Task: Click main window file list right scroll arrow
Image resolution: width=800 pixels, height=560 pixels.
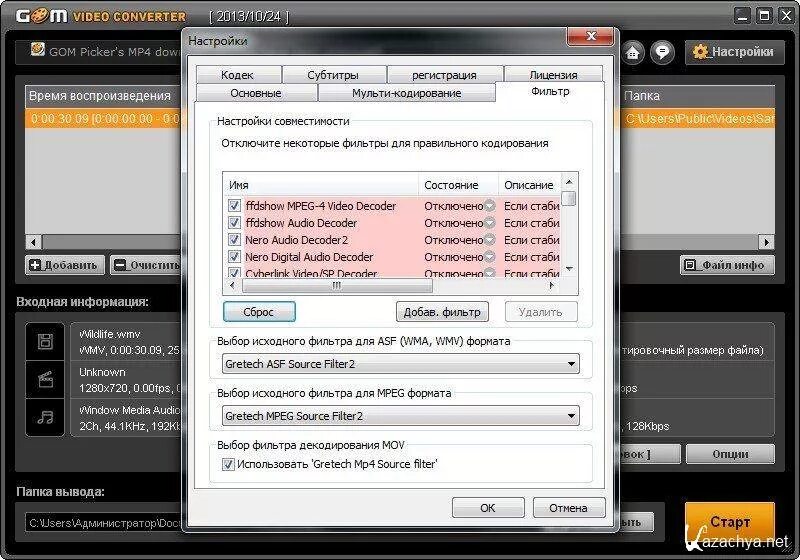Action: coord(766,241)
